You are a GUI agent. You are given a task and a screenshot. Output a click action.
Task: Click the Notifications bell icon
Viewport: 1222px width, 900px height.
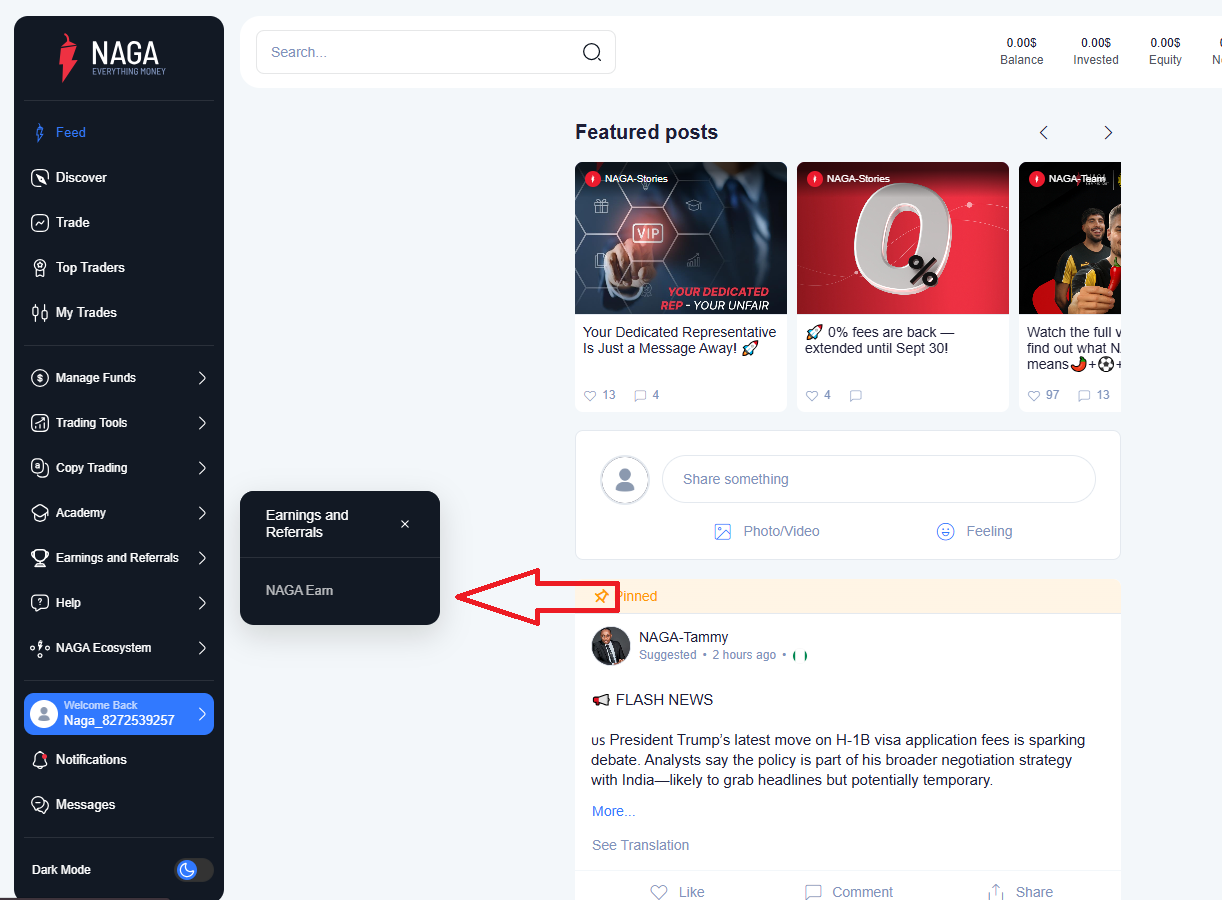pyautogui.click(x=40, y=760)
